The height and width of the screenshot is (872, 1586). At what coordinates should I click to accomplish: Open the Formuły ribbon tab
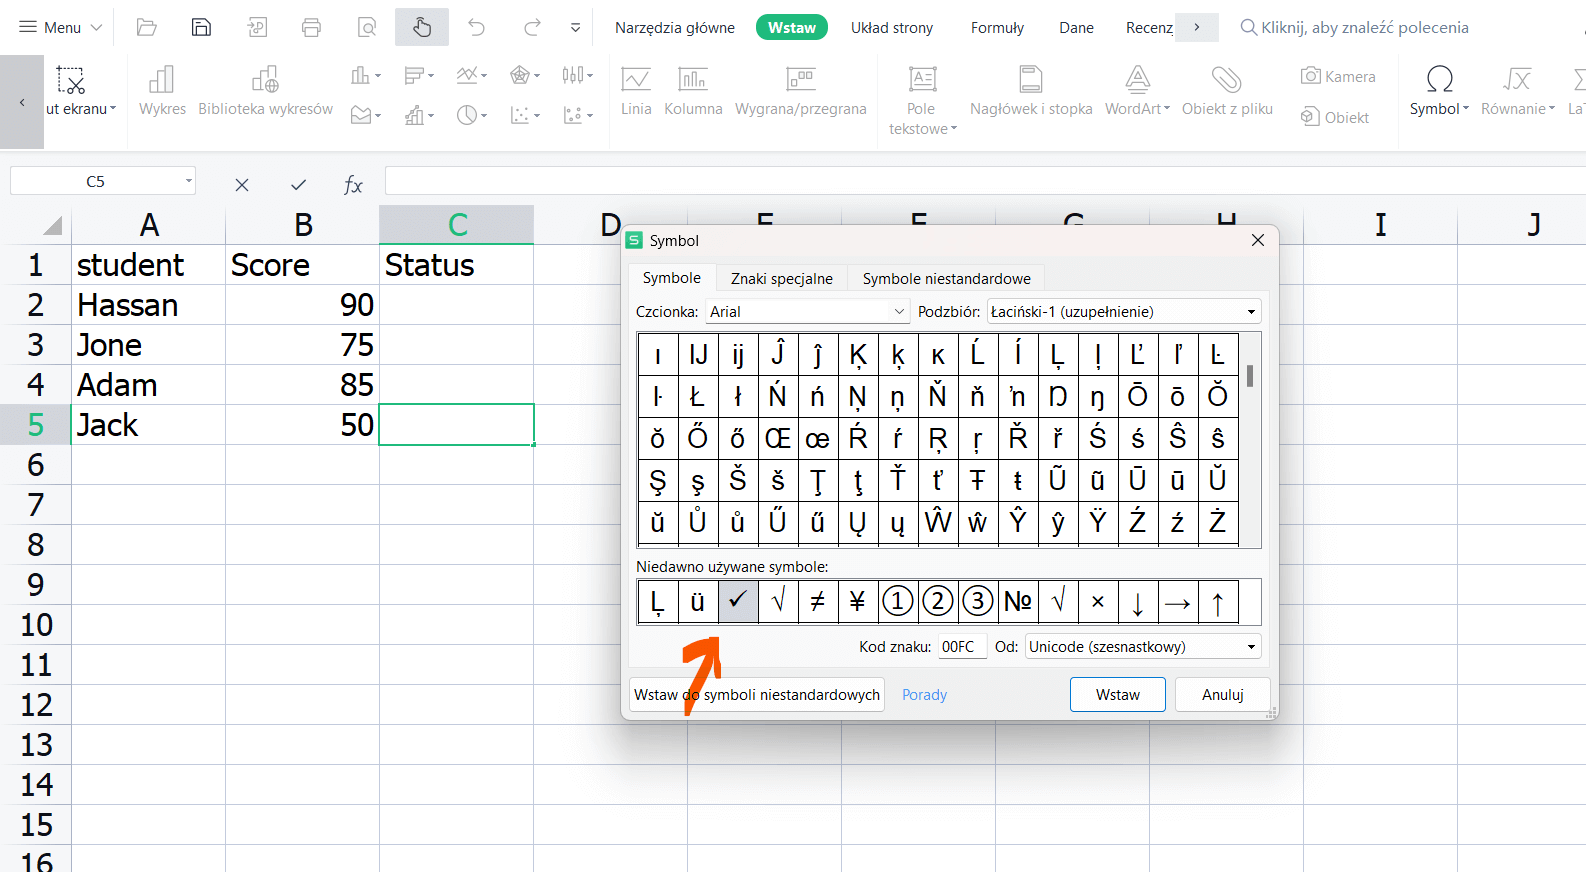pos(996,28)
